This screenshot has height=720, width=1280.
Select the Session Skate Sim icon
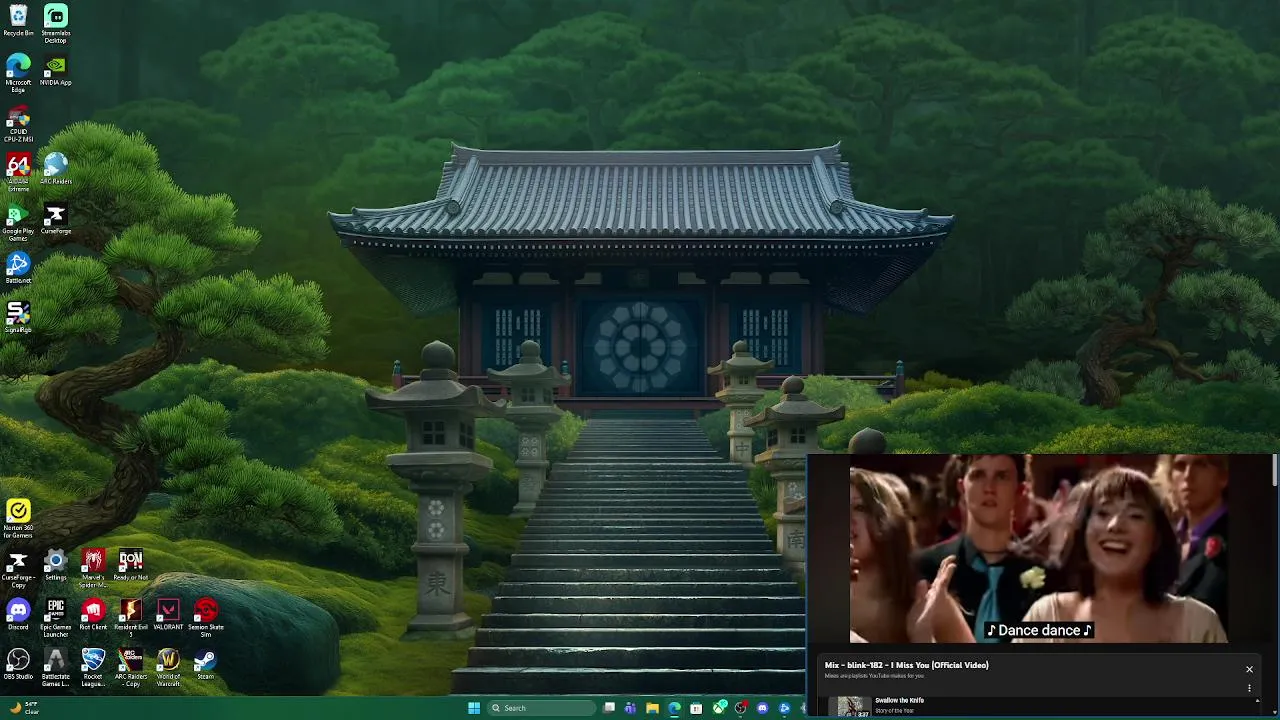coord(206,618)
